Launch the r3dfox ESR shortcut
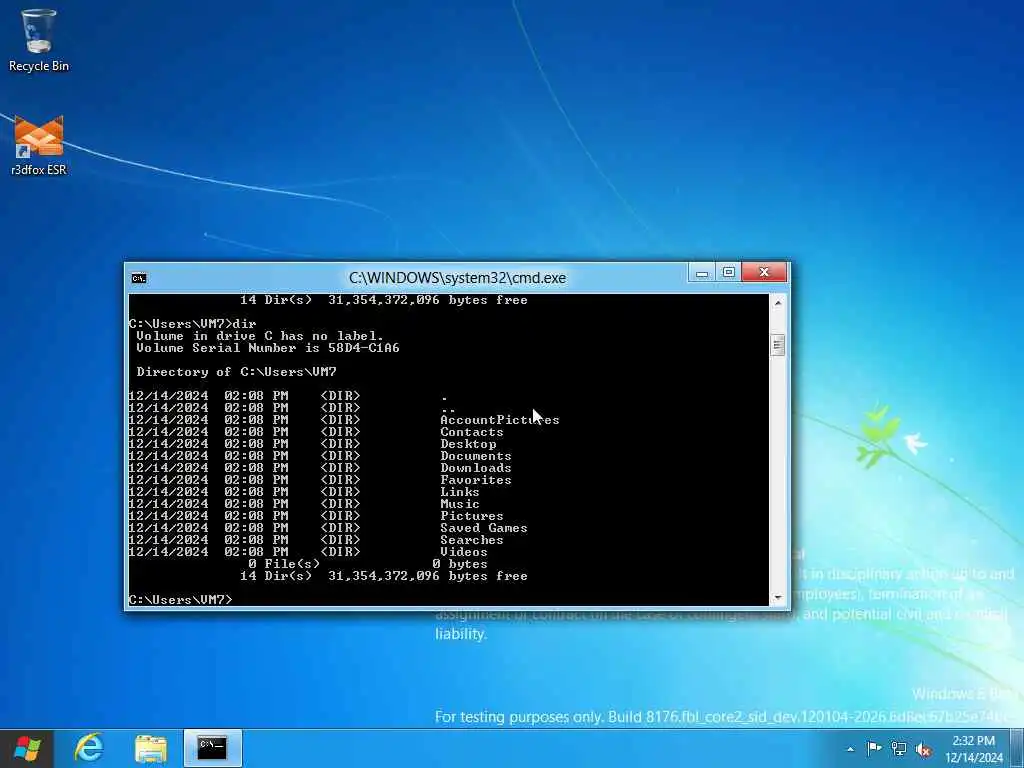Image resolution: width=1024 pixels, height=768 pixels. tap(39, 145)
